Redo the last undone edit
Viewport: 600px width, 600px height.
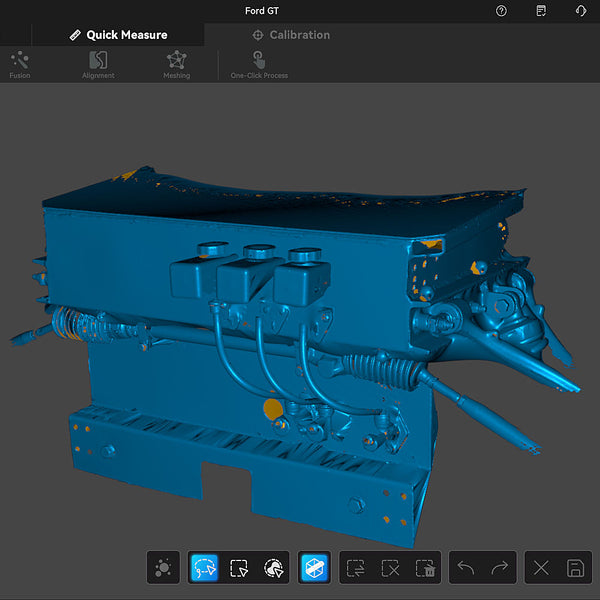[x=500, y=567]
